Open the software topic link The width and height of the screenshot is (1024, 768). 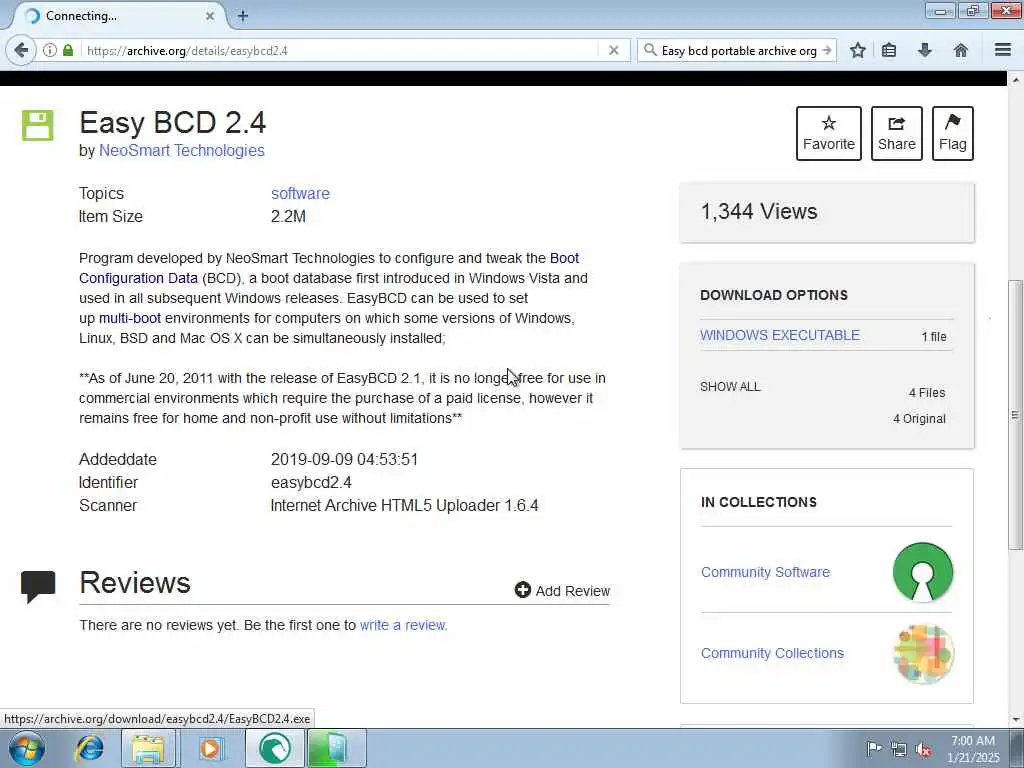point(300,193)
